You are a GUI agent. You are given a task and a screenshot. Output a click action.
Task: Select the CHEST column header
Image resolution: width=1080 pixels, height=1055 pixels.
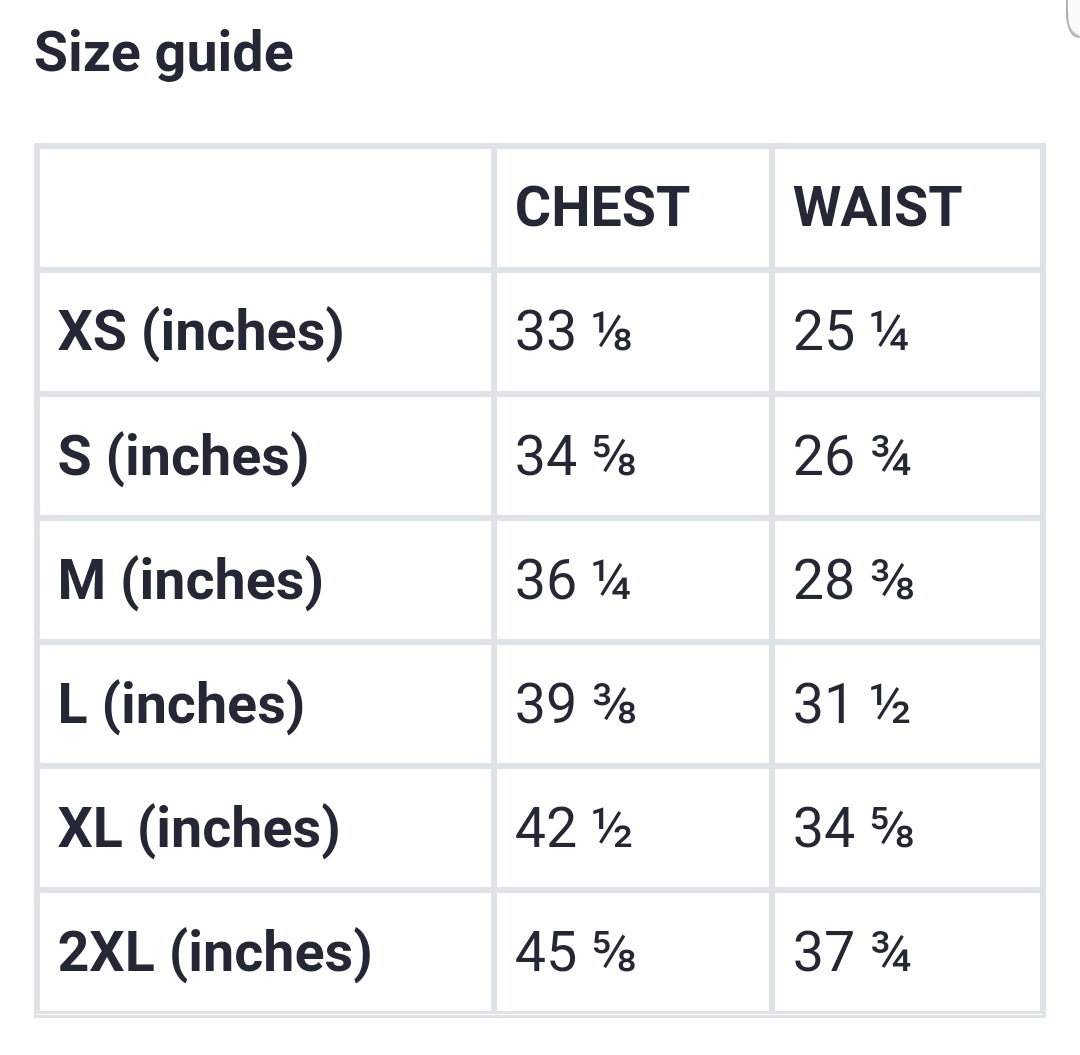(602, 207)
